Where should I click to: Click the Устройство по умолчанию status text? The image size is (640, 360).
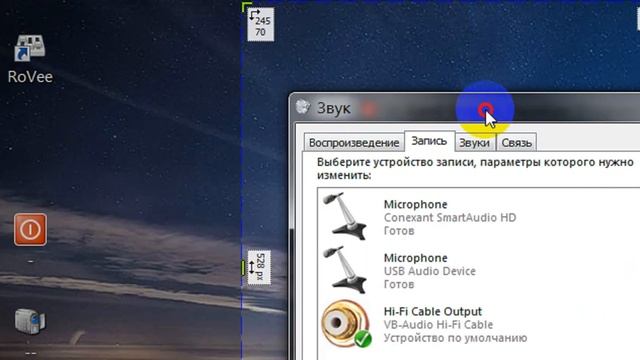[x=456, y=338]
